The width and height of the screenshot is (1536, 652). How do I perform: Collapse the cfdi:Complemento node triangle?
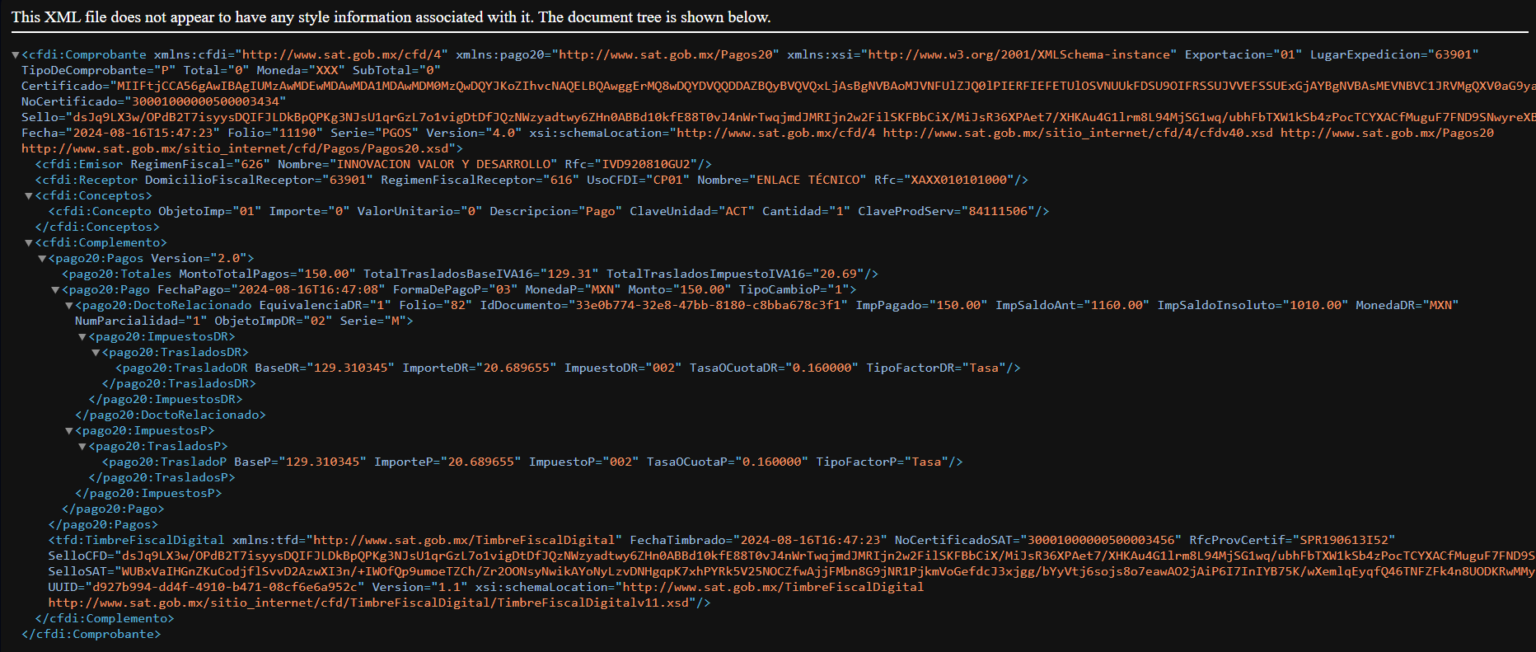(x=28, y=243)
